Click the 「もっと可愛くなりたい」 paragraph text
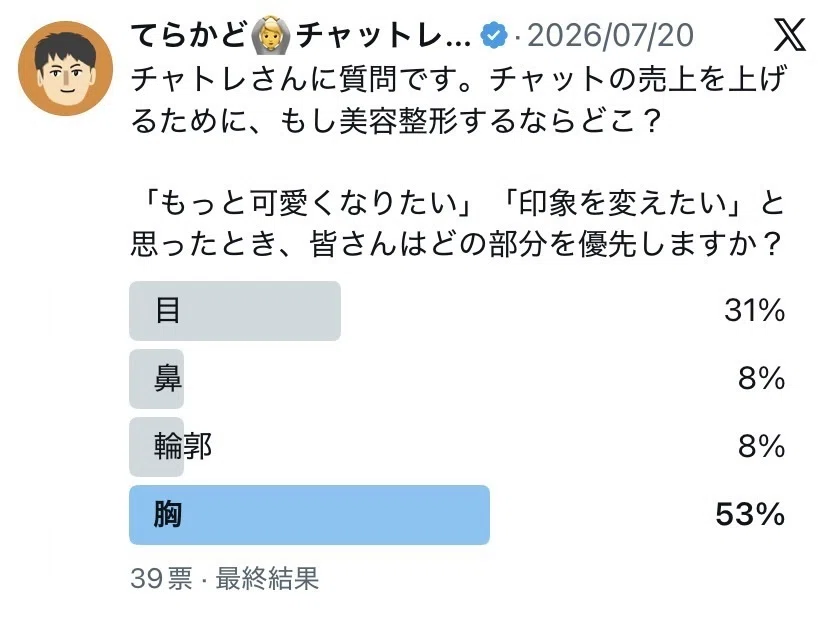This screenshot has width=828, height=617. tap(457, 224)
